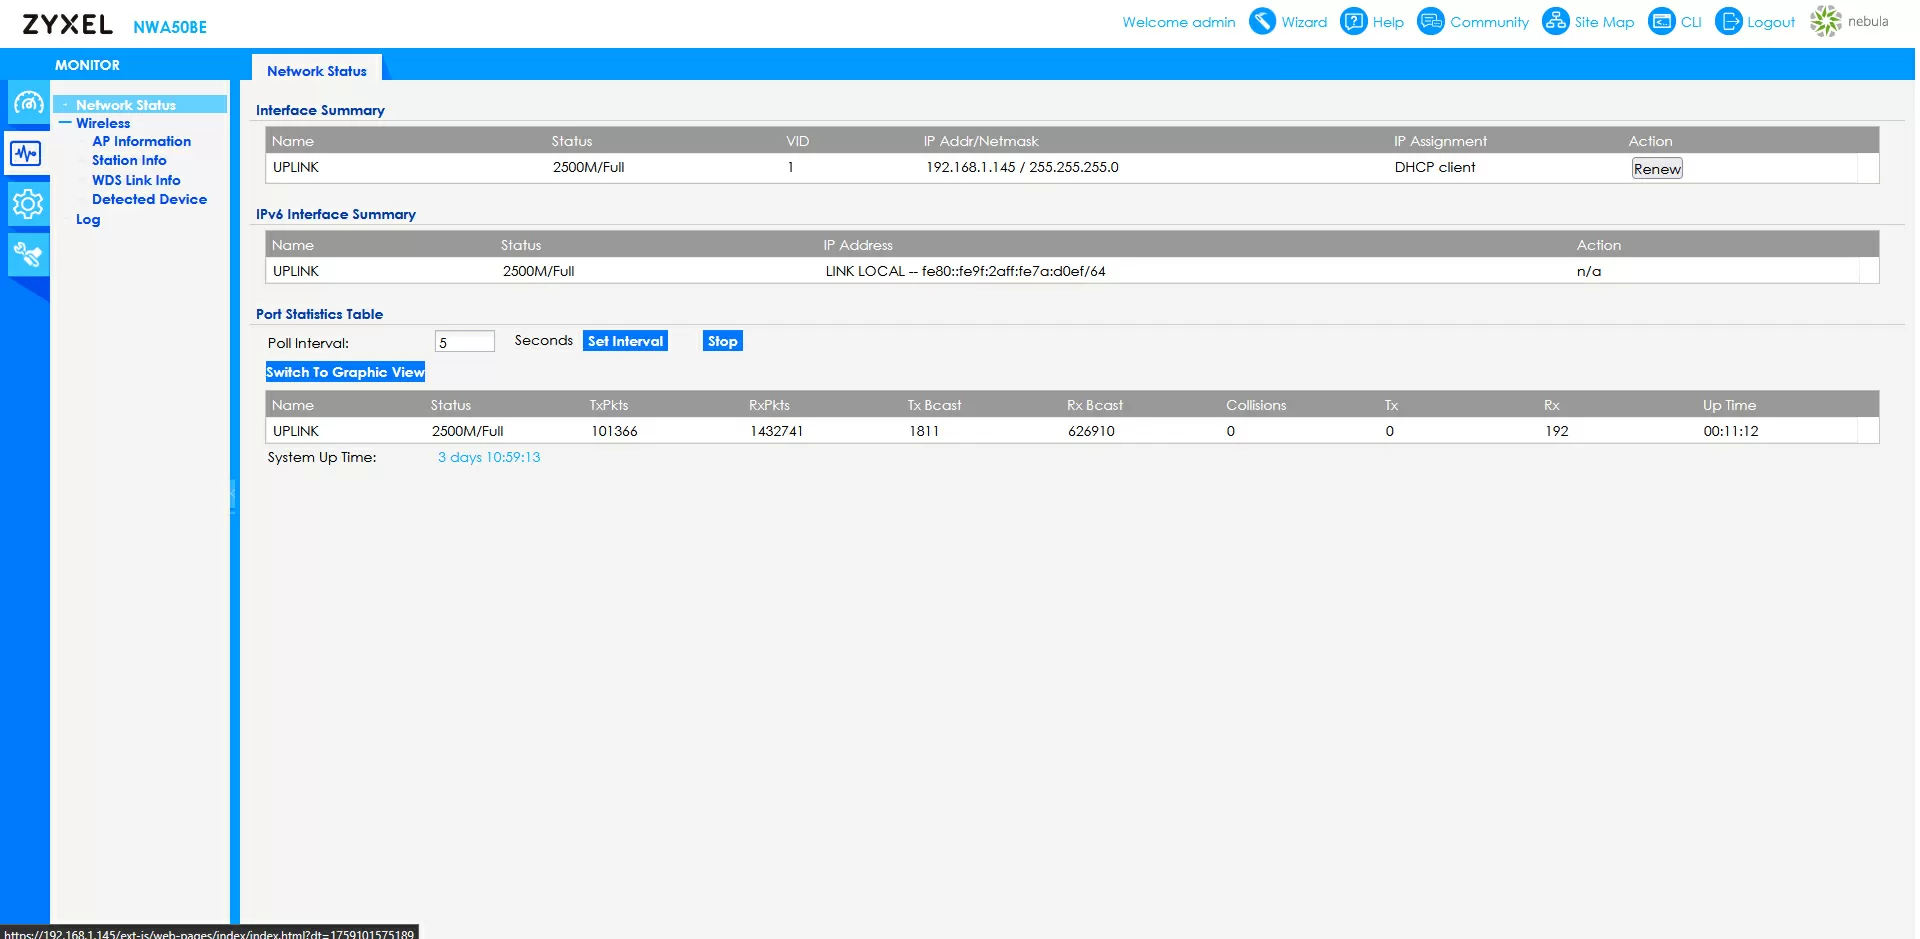Select Network Status in navigation tree

pos(126,105)
